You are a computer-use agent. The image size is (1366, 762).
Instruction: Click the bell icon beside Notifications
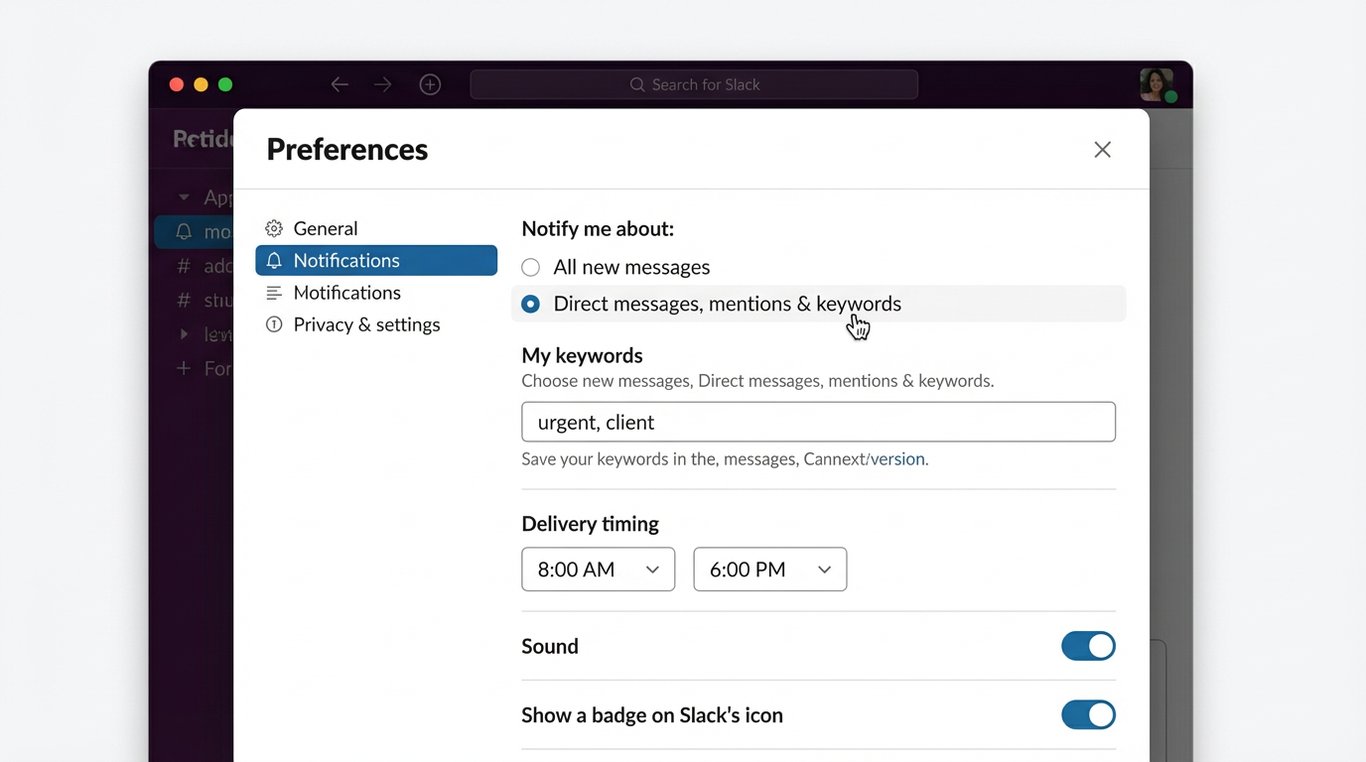coord(274,259)
